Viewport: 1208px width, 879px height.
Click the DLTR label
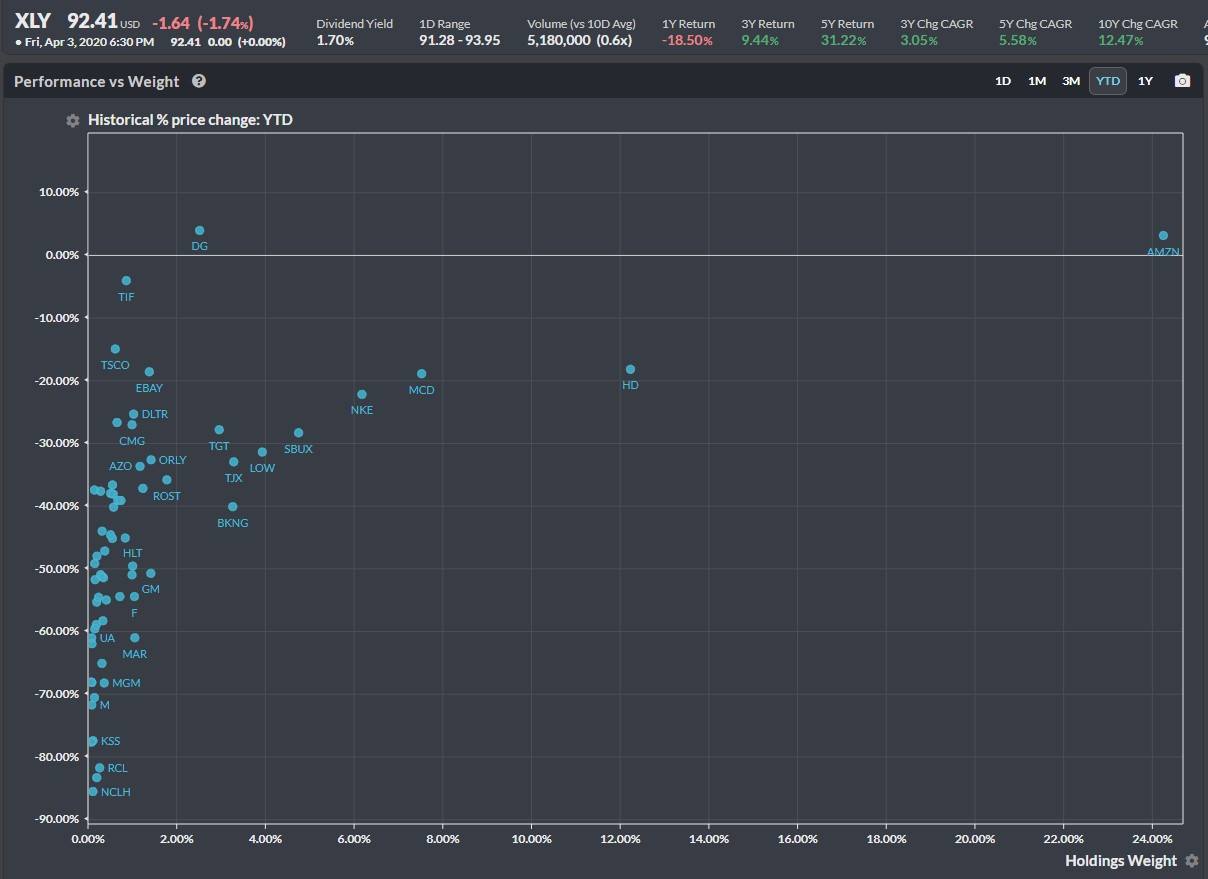click(155, 414)
